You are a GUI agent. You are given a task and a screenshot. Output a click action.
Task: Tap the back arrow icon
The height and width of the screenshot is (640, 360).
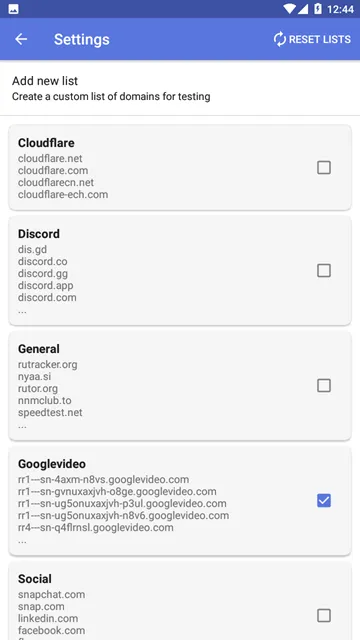pos(21,39)
